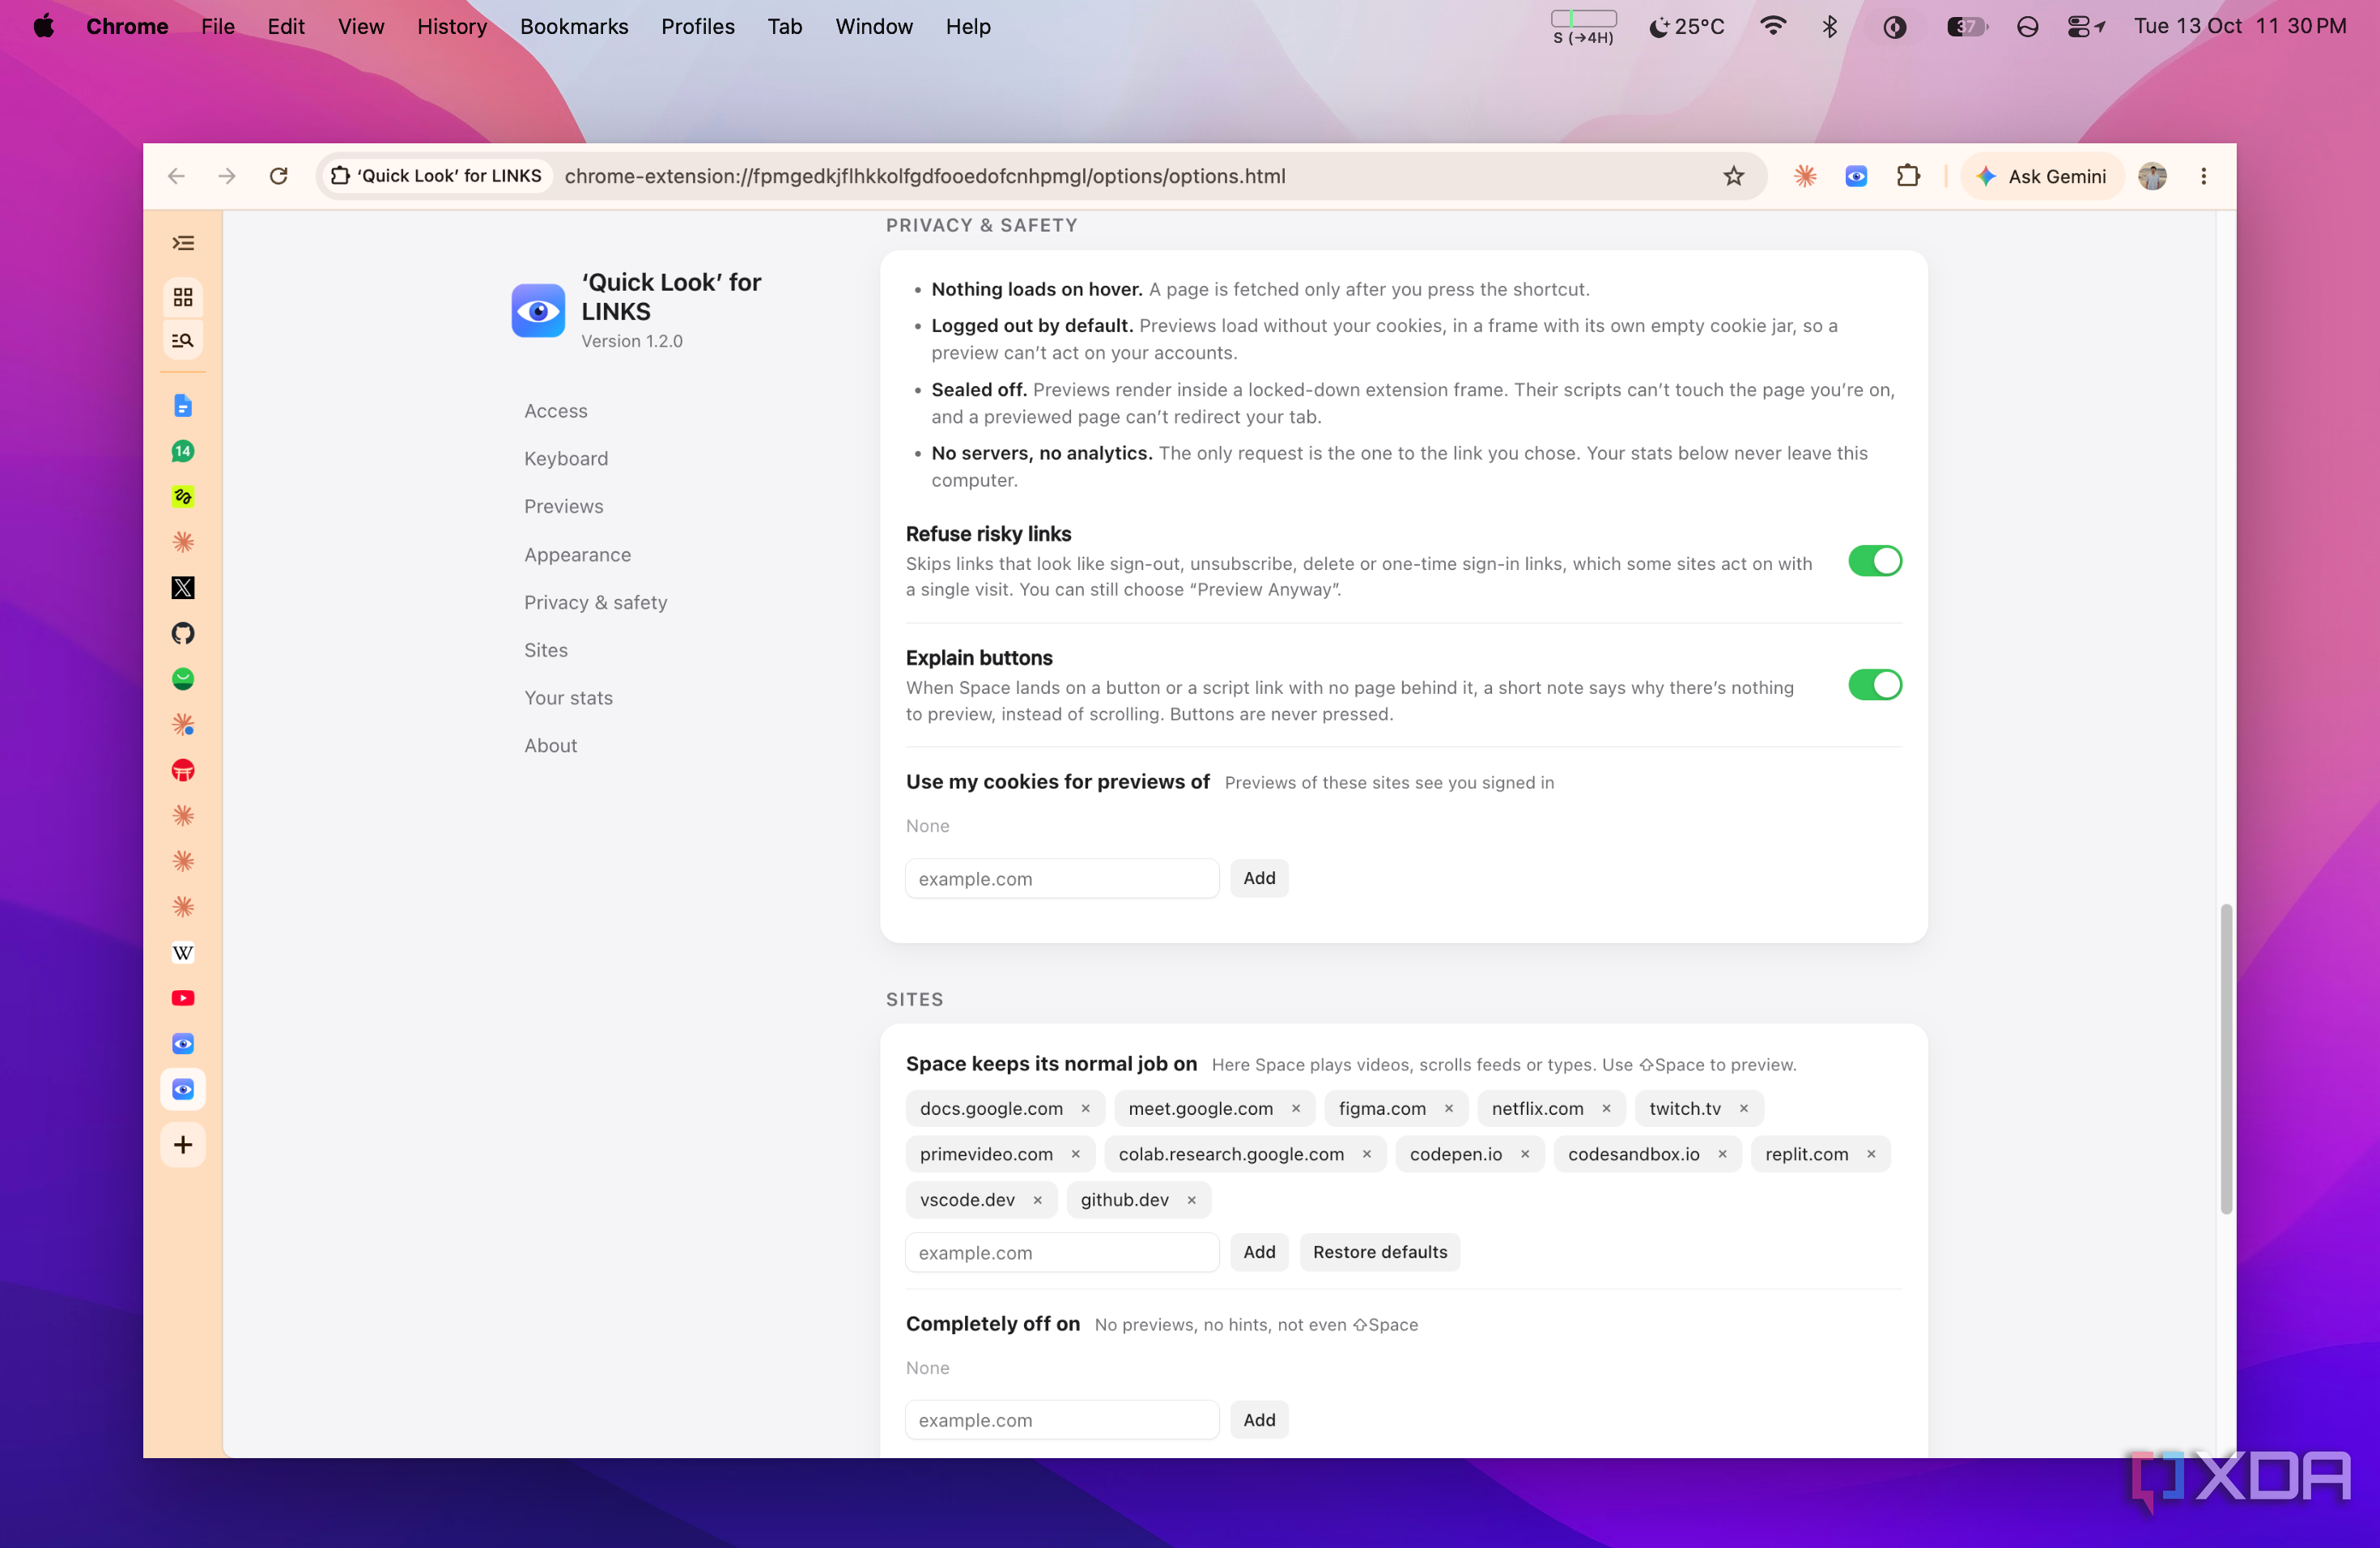Open the Bookmarks menu
Screen dimensions: 2380x1548
pos(574,27)
